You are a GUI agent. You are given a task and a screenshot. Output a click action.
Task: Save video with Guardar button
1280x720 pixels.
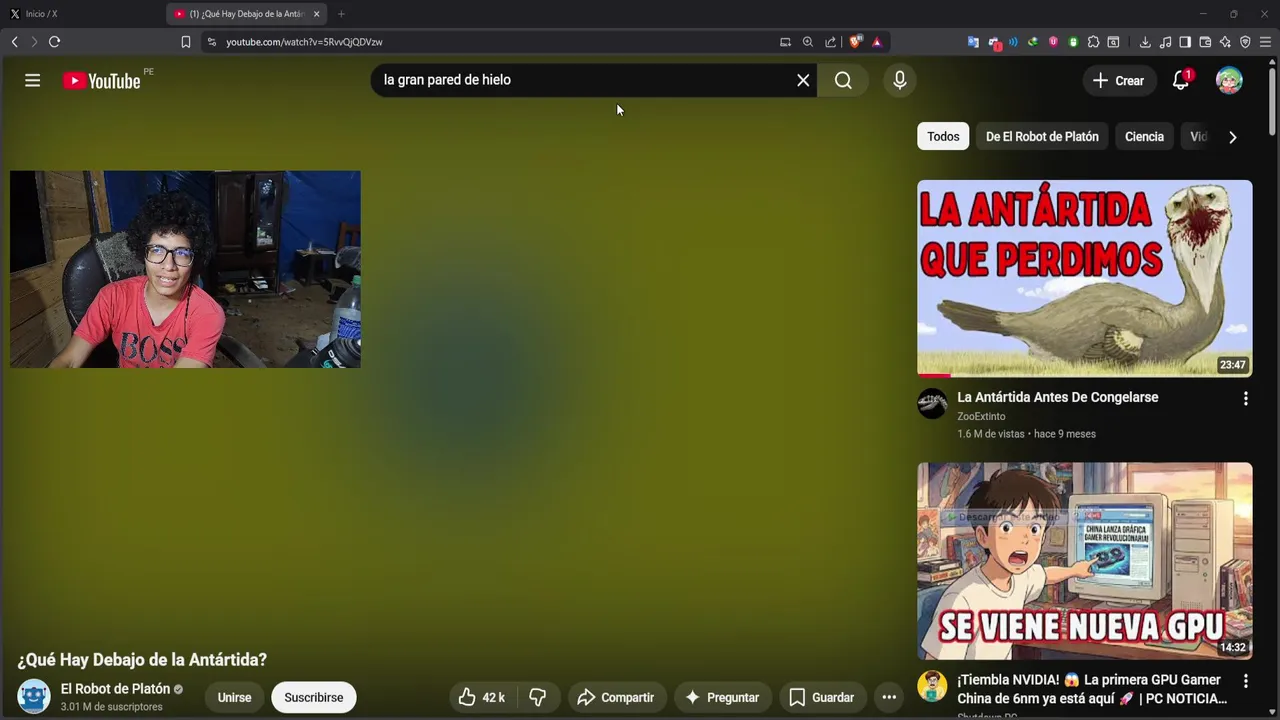pyautogui.click(x=822, y=697)
